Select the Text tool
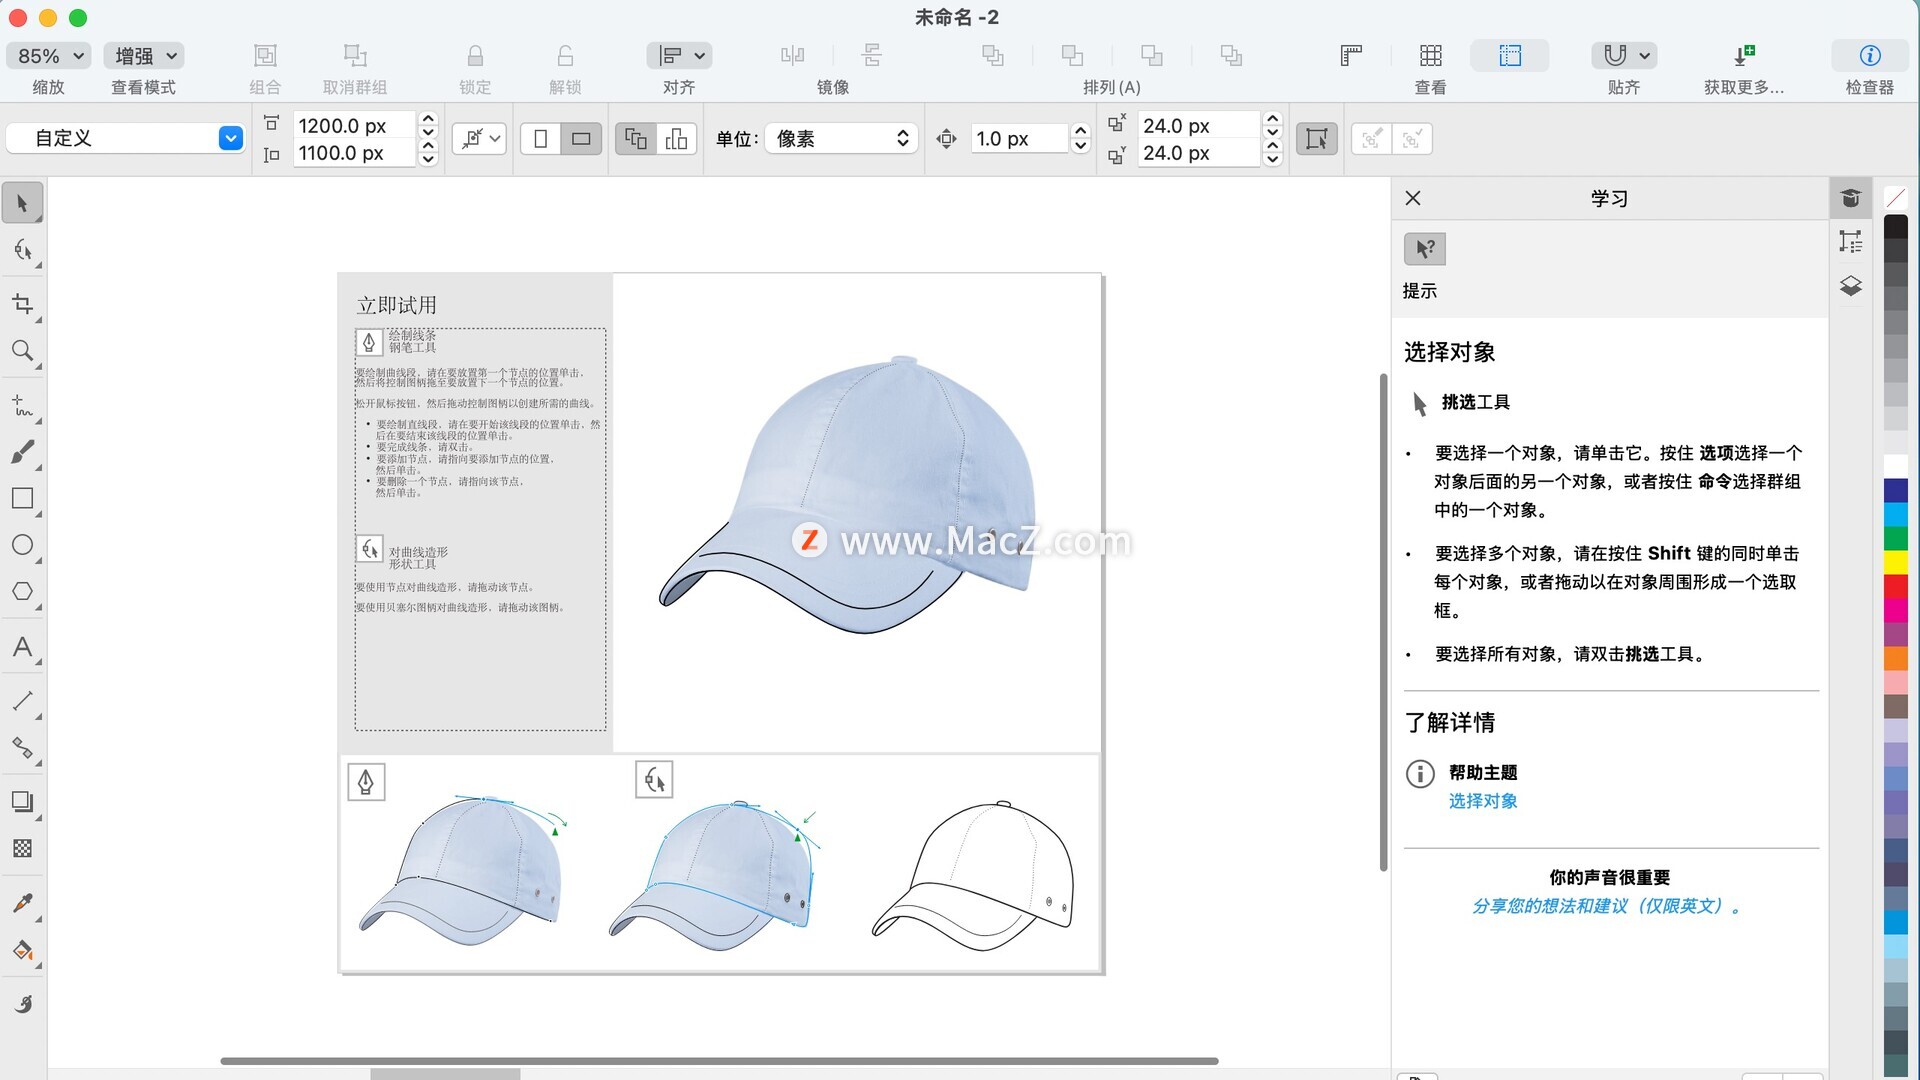Viewport: 1920px width, 1080px height. [x=22, y=647]
